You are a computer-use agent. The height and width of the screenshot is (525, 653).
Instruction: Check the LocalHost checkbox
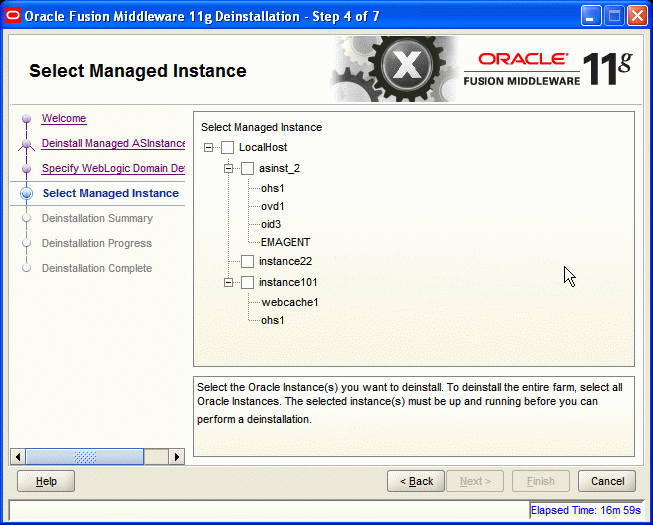pos(227,147)
